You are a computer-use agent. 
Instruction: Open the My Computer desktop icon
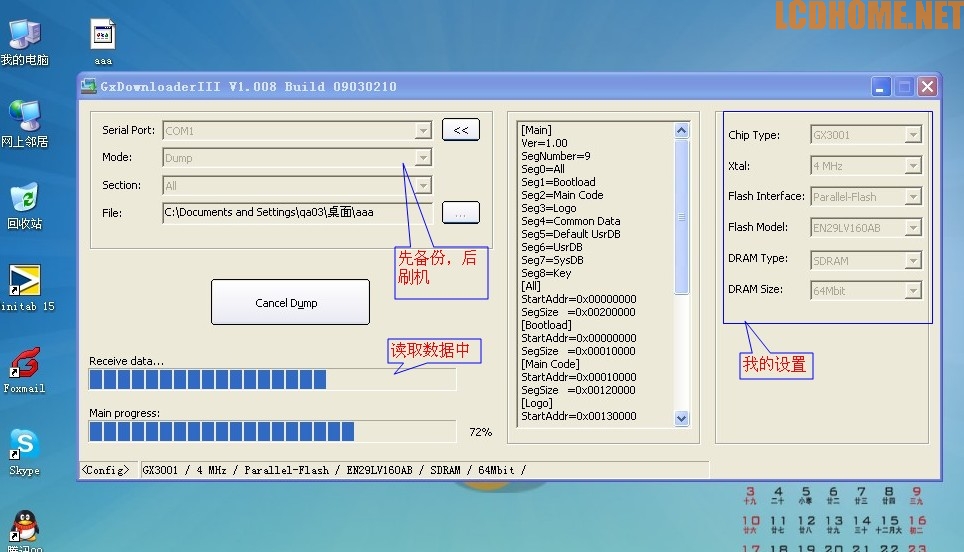click(x=25, y=42)
